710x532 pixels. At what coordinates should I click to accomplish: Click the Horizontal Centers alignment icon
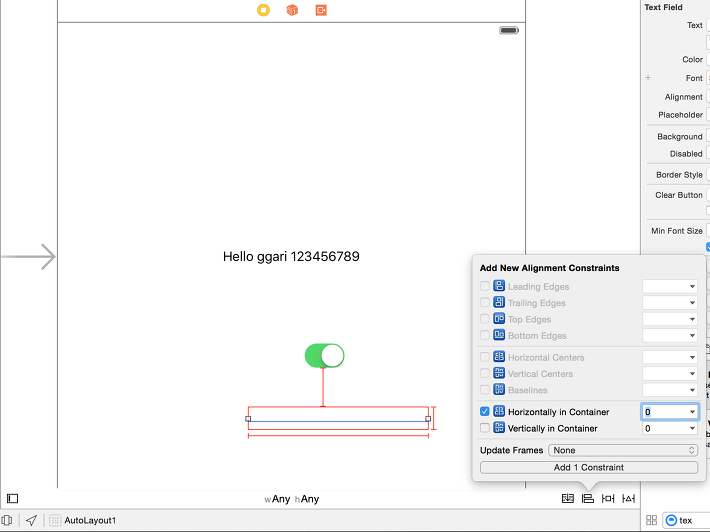(499, 357)
